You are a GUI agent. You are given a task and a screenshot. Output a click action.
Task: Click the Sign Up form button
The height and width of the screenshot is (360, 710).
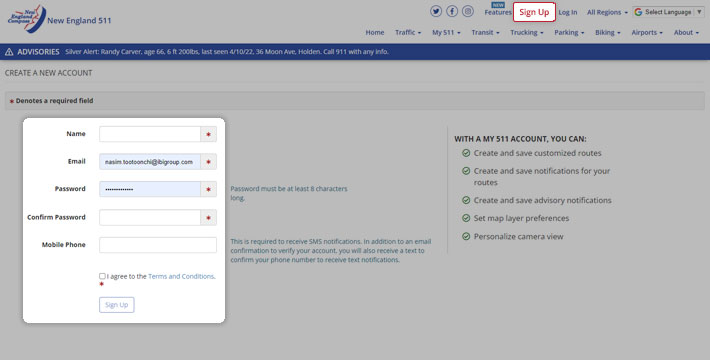point(117,305)
